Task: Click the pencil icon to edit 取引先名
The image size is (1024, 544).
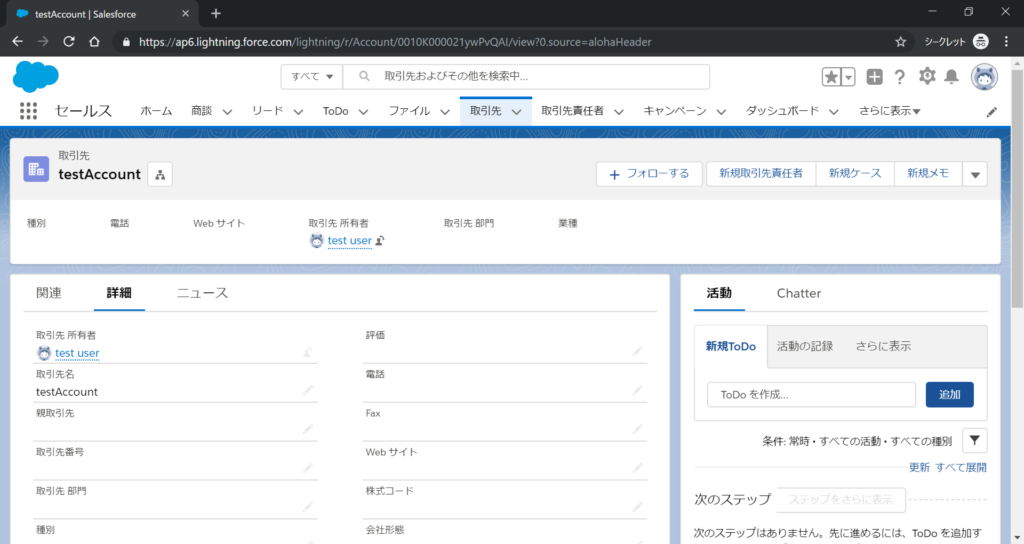Action: click(309, 391)
